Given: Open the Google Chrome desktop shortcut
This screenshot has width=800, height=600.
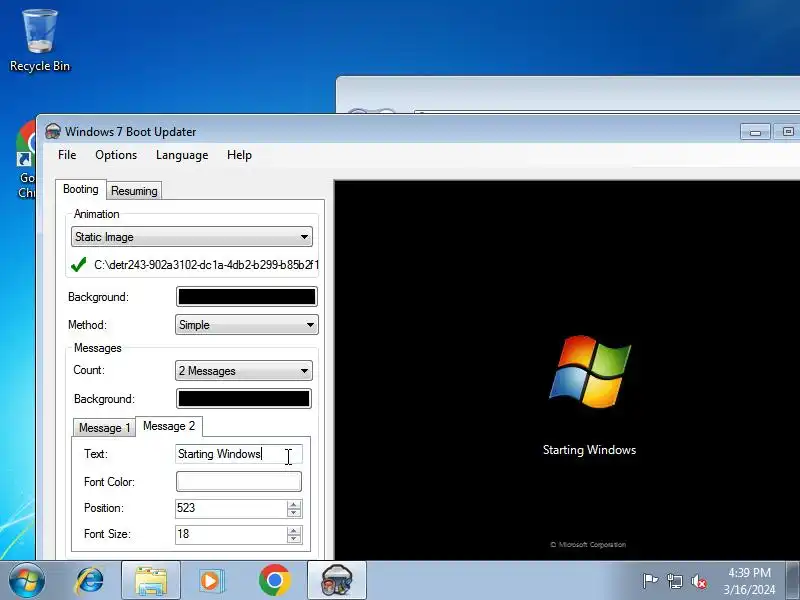Looking at the screenshot, I should (26, 159).
